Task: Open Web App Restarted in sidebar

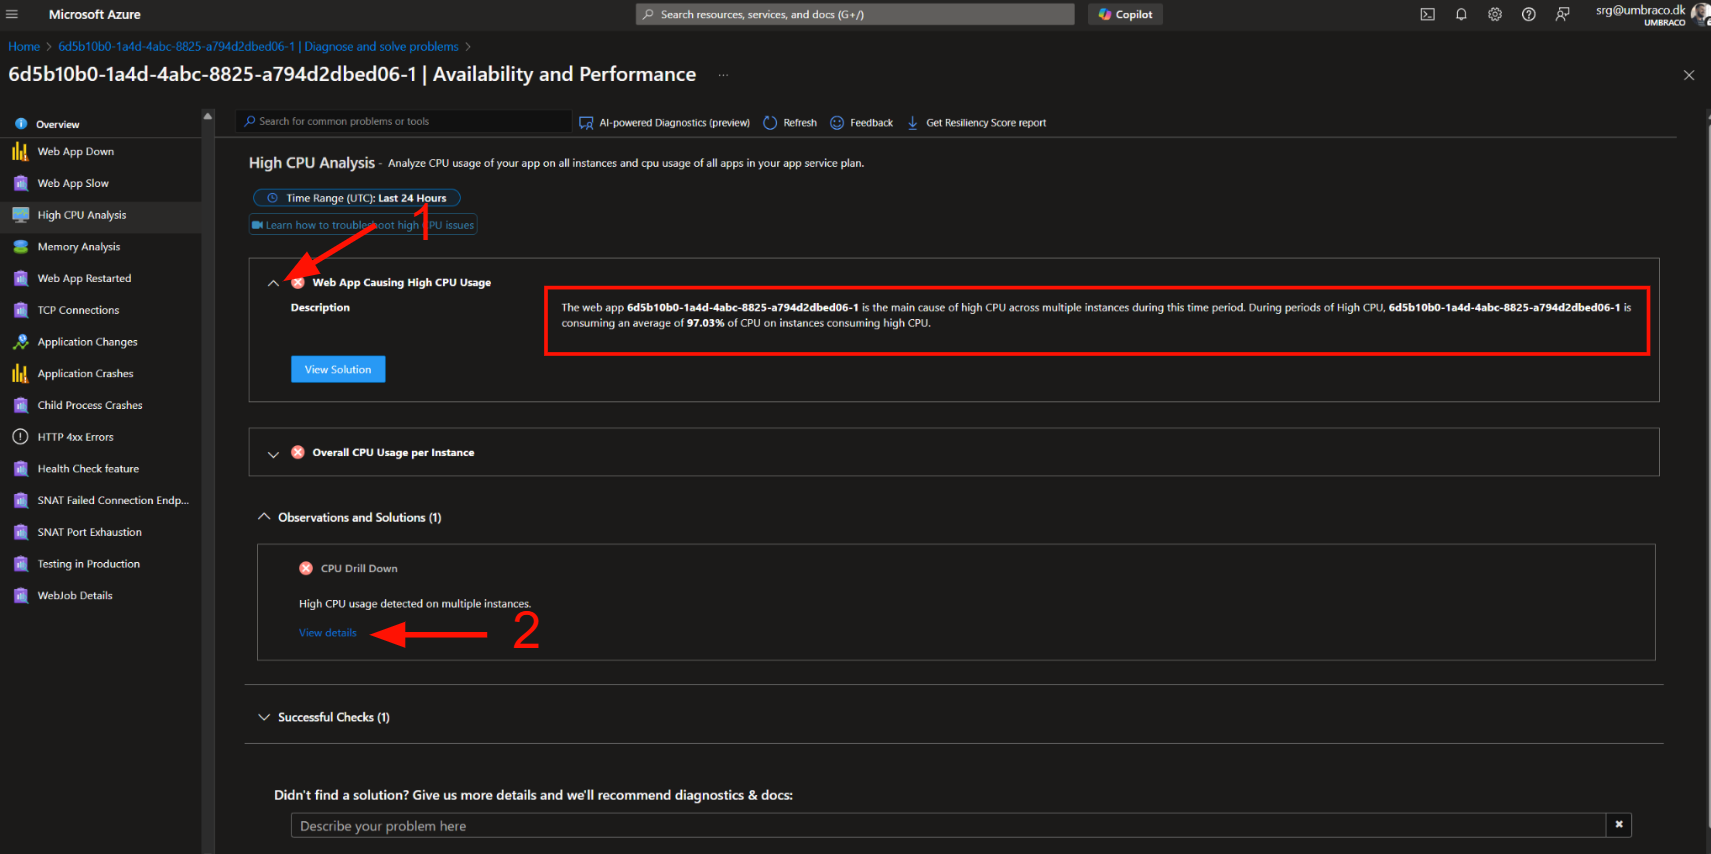Action: click(84, 279)
